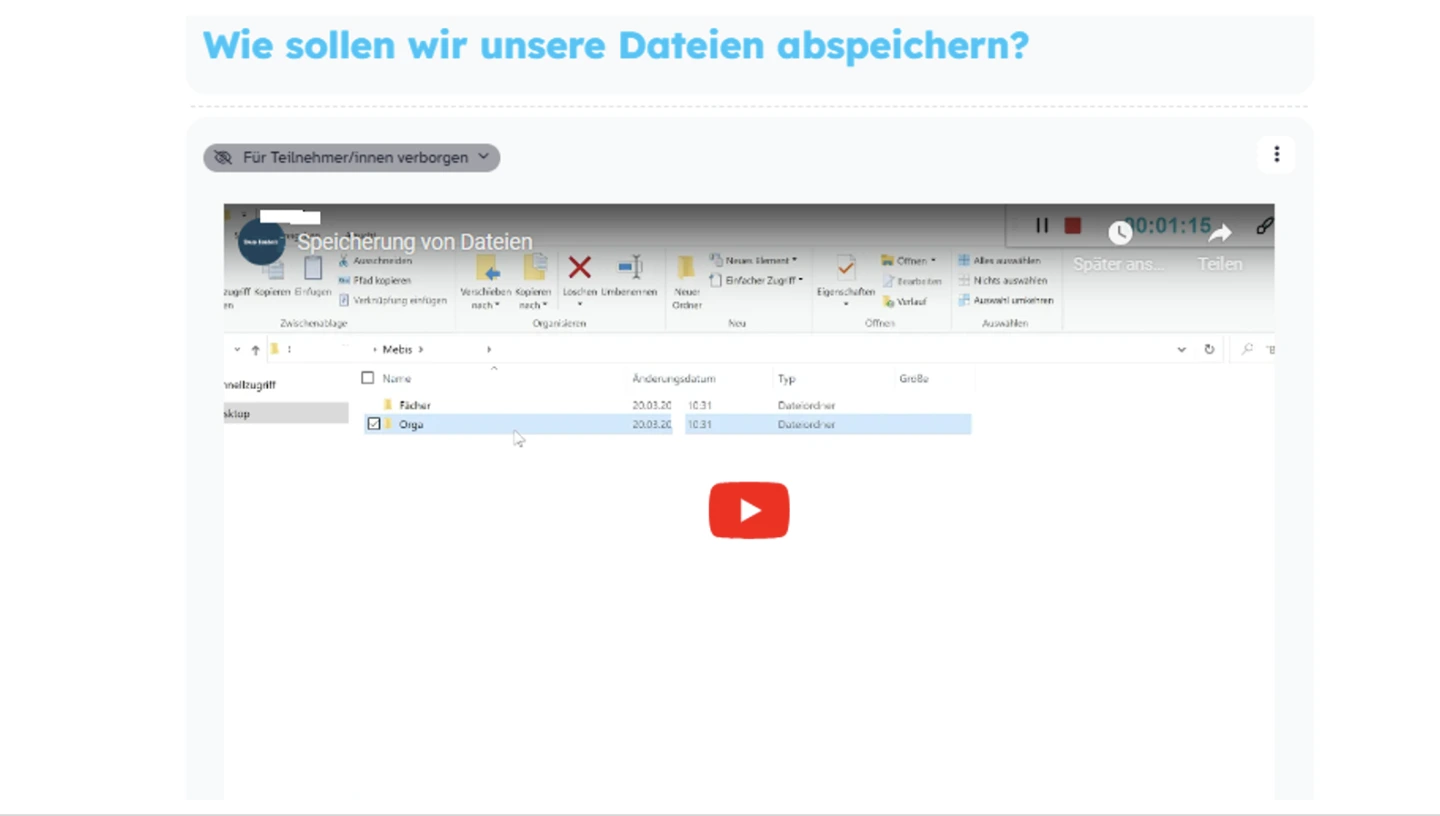Click the Später ansehen clock icon
This screenshot has height=816, width=1440.
[1119, 233]
